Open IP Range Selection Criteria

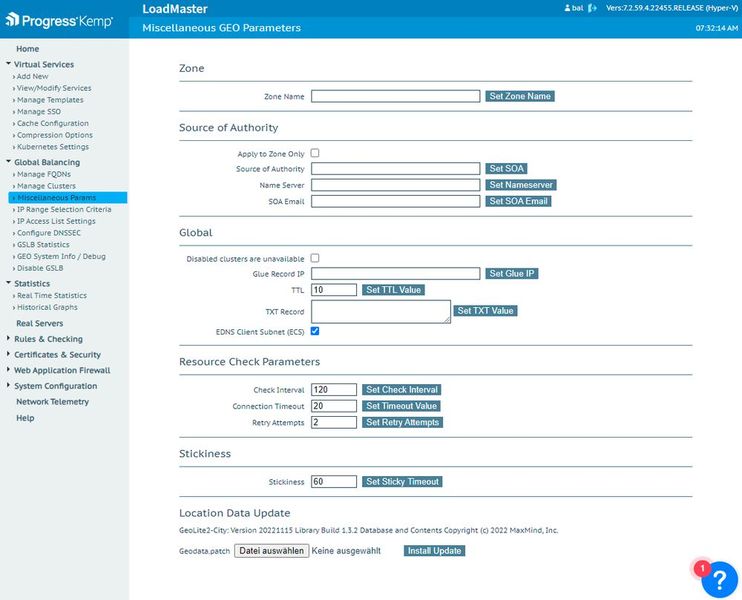pyautogui.click(x=64, y=209)
